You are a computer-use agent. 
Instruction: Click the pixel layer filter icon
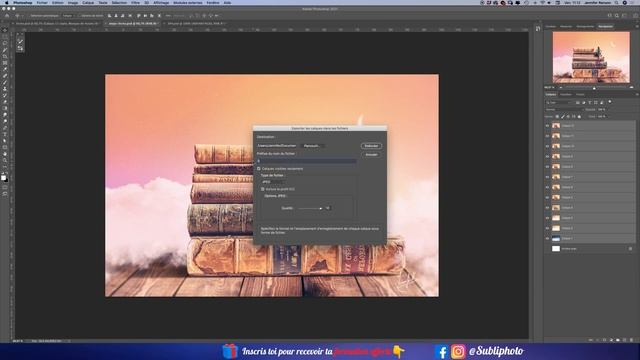coord(578,102)
